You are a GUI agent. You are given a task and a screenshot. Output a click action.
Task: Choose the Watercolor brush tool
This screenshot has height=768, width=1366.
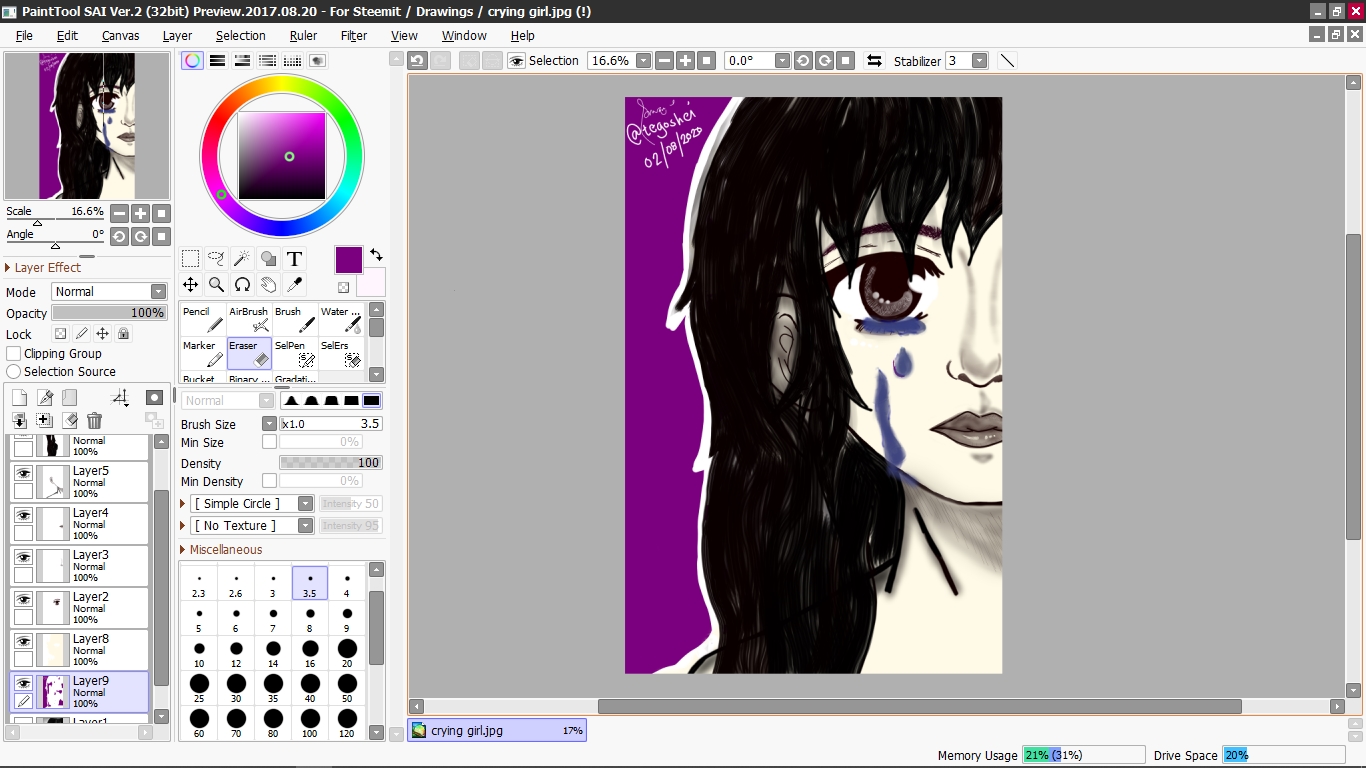pos(341,320)
